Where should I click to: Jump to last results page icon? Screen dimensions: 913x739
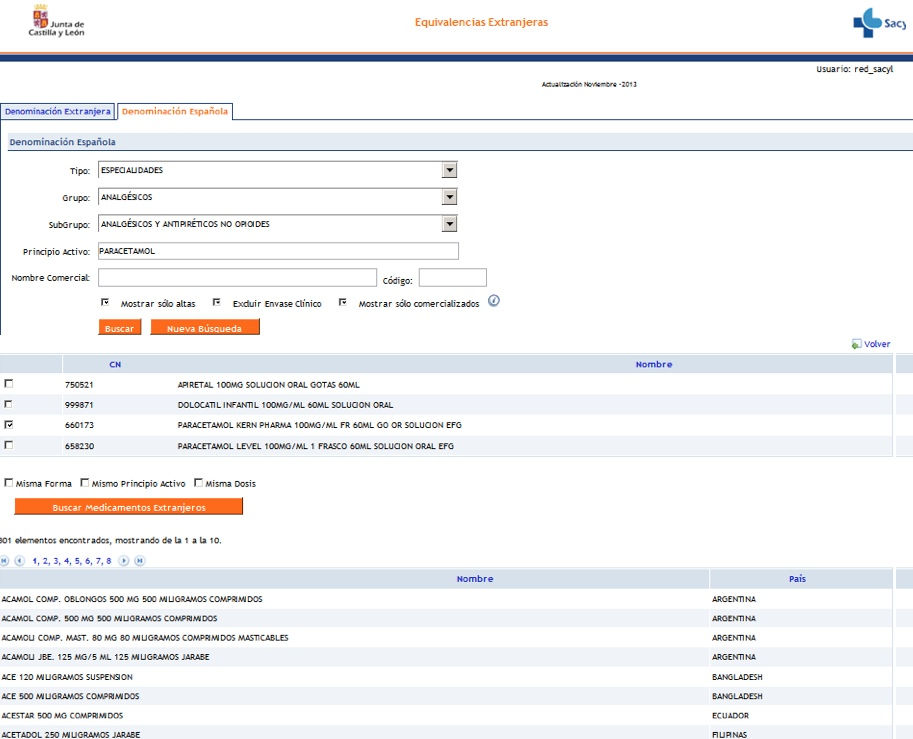pos(139,561)
